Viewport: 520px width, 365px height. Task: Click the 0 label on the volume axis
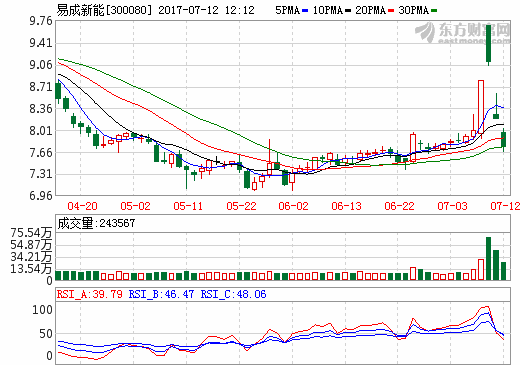pyautogui.click(x=49, y=281)
